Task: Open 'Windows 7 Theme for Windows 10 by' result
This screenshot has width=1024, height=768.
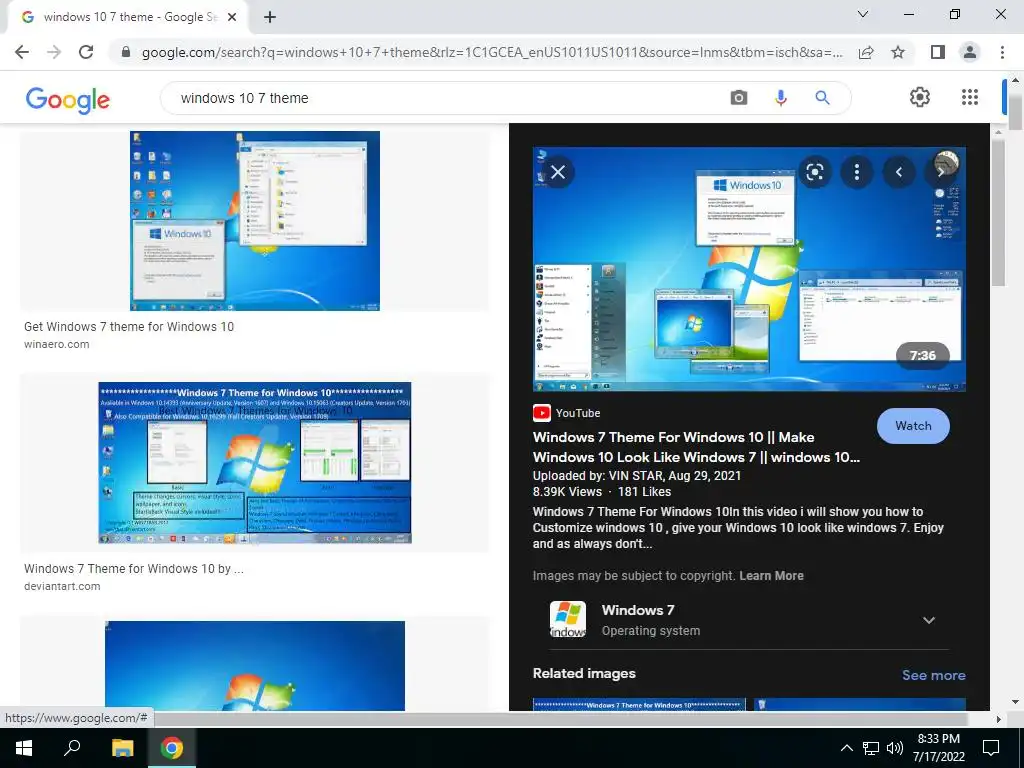Action: tap(134, 569)
